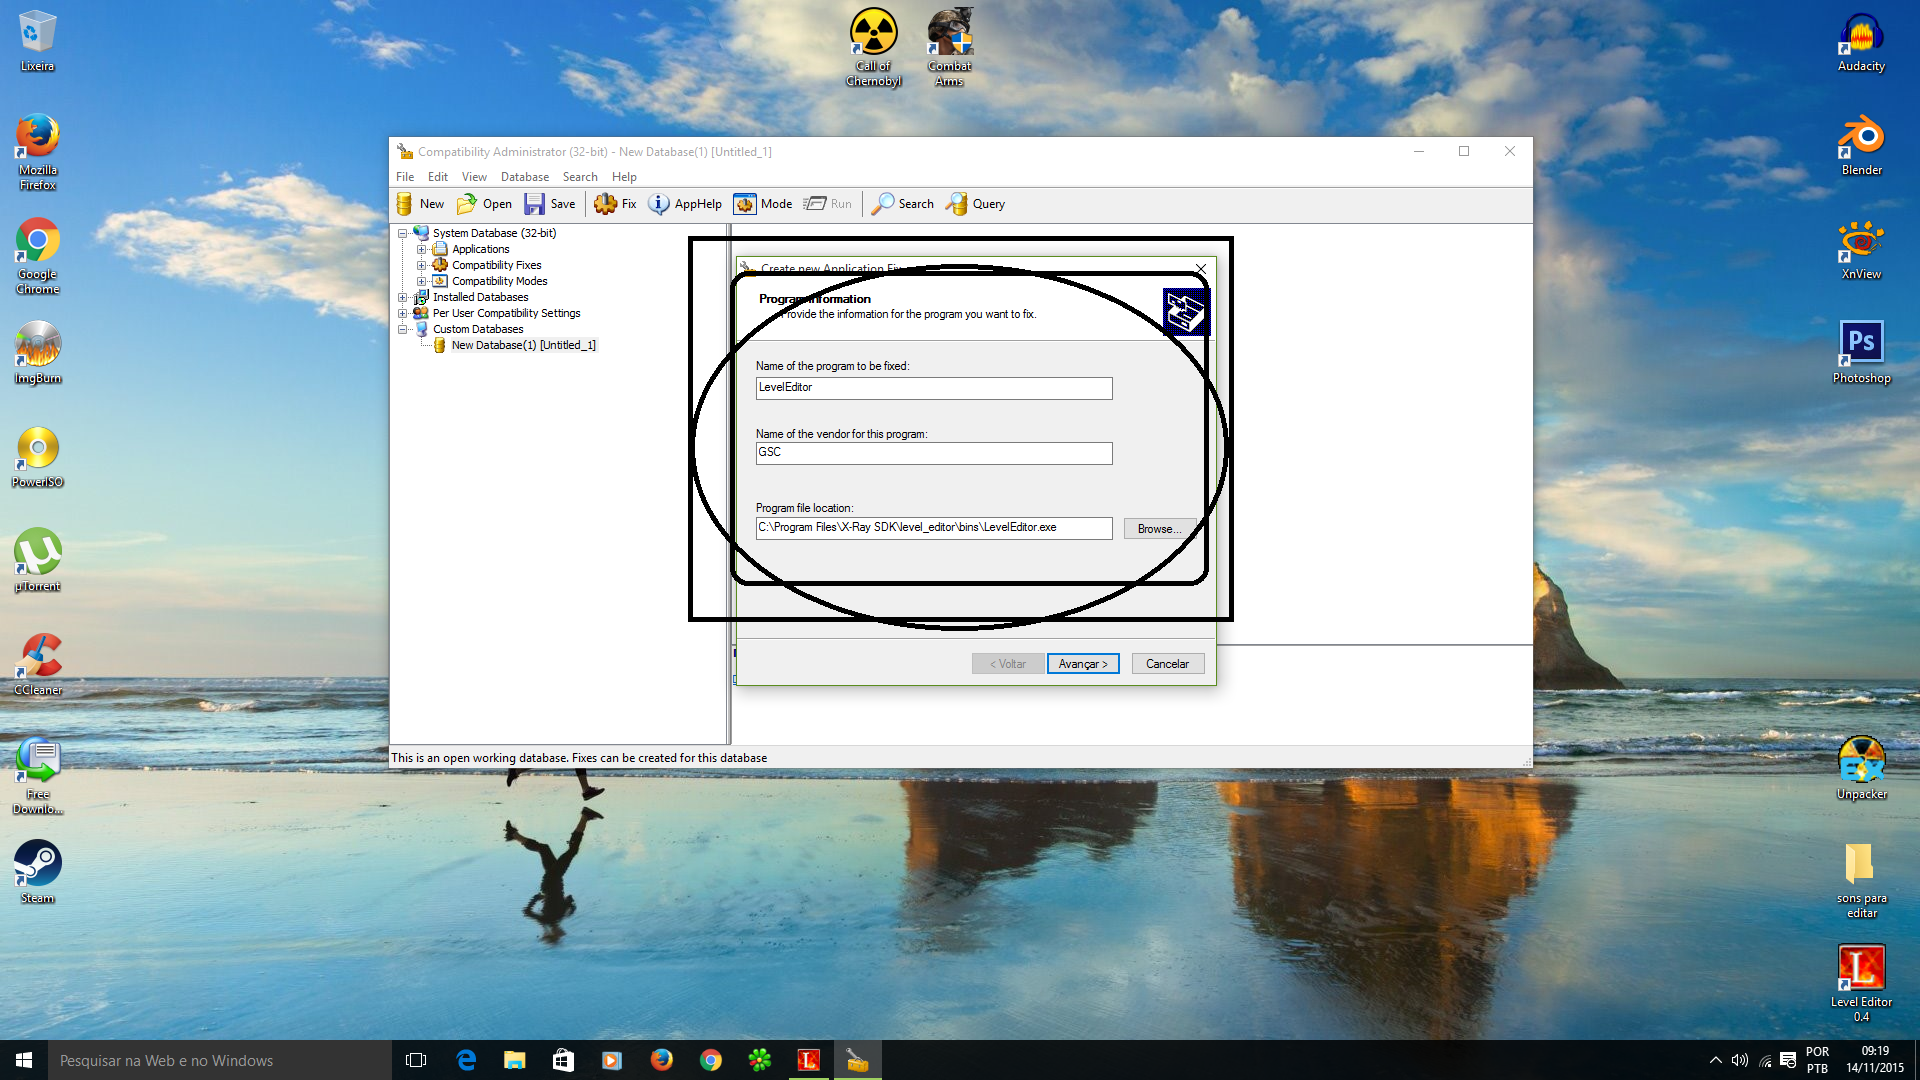Open File Explorer from the taskbar
This screenshot has width=1920, height=1080.
coord(514,1060)
